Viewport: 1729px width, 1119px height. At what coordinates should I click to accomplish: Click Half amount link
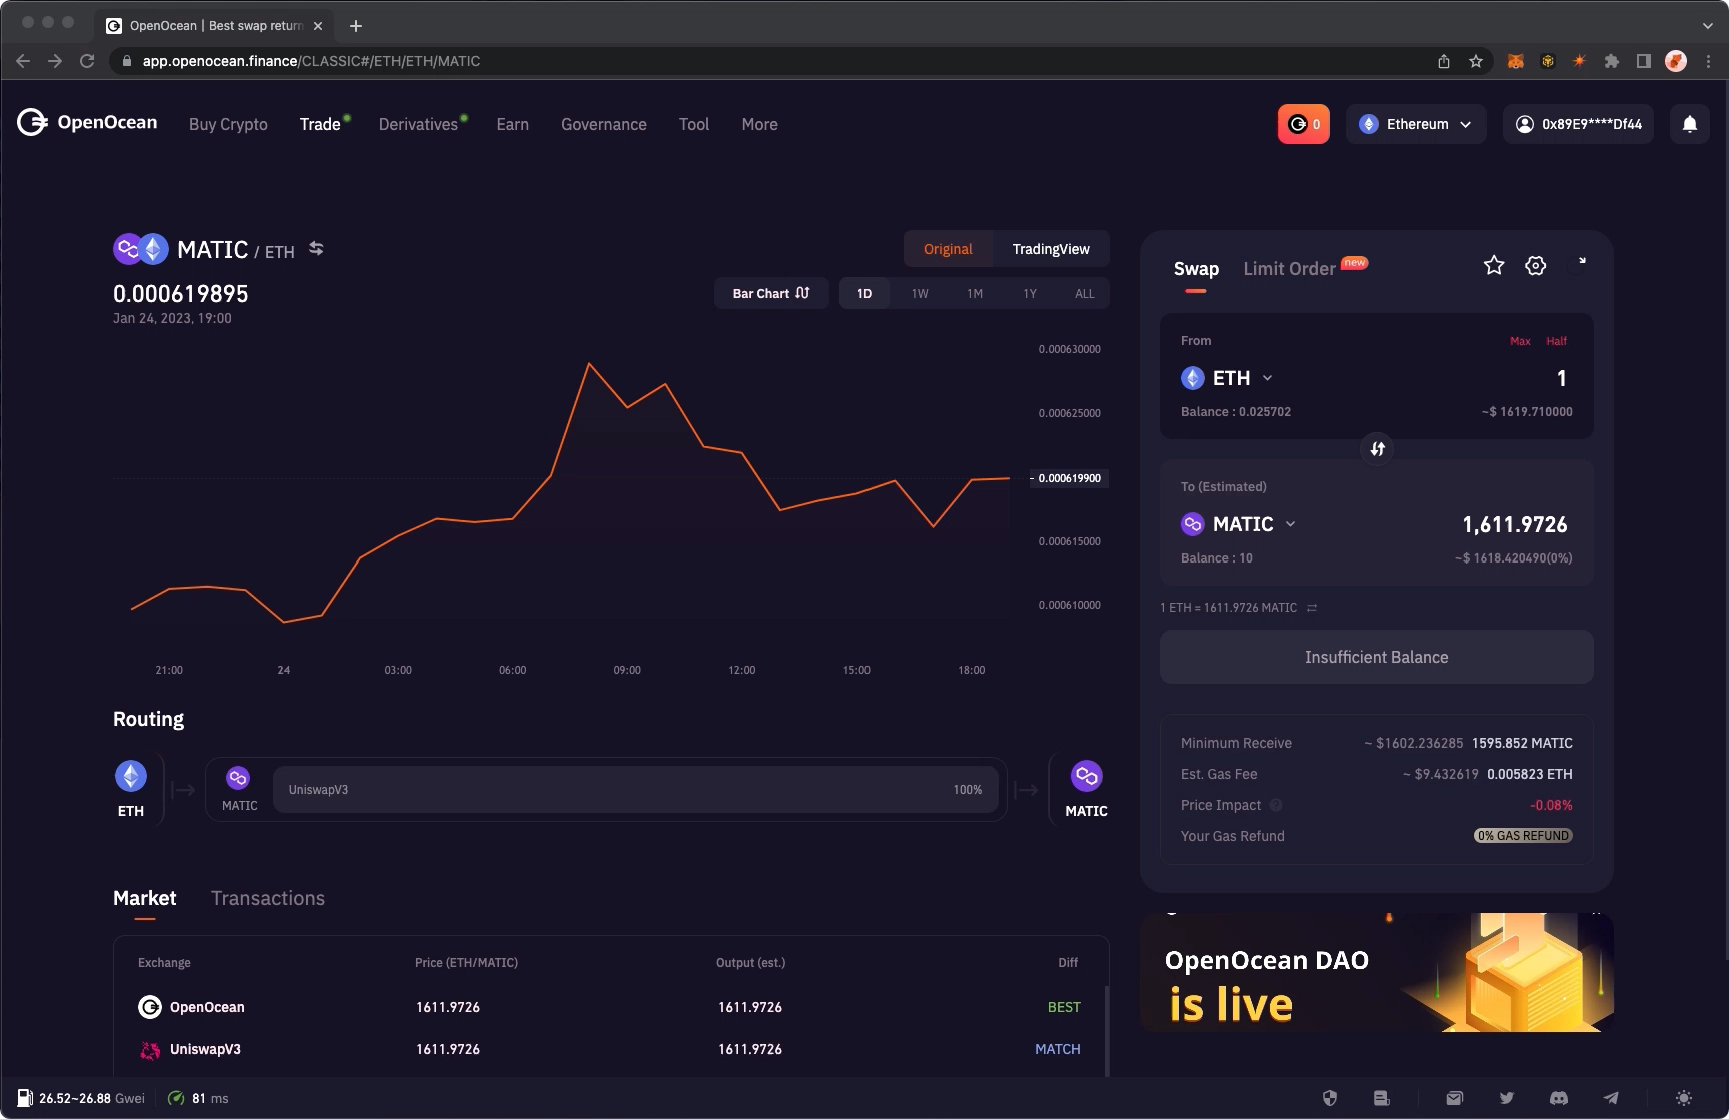click(1557, 341)
